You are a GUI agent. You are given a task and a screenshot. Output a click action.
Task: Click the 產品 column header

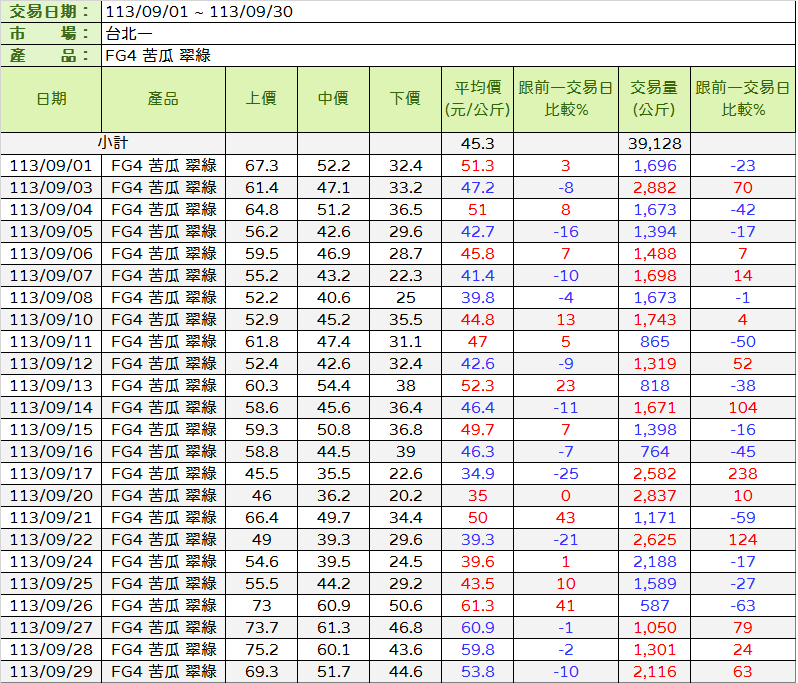[163, 99]
